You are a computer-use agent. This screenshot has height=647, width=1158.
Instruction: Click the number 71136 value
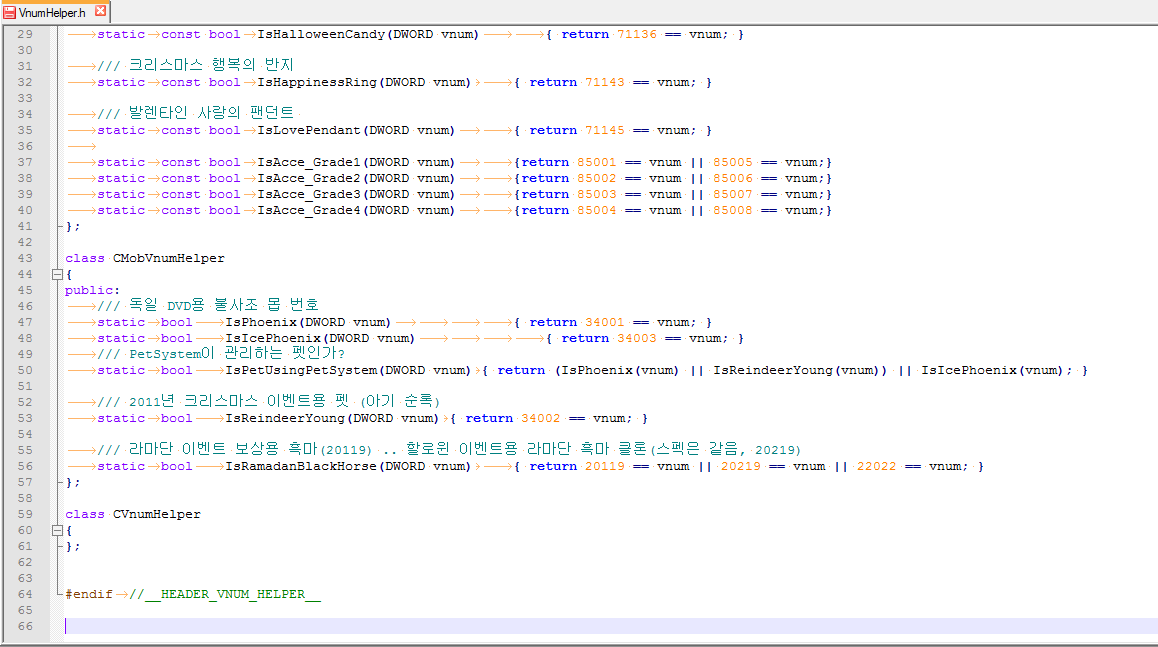(x=637, y=34)
